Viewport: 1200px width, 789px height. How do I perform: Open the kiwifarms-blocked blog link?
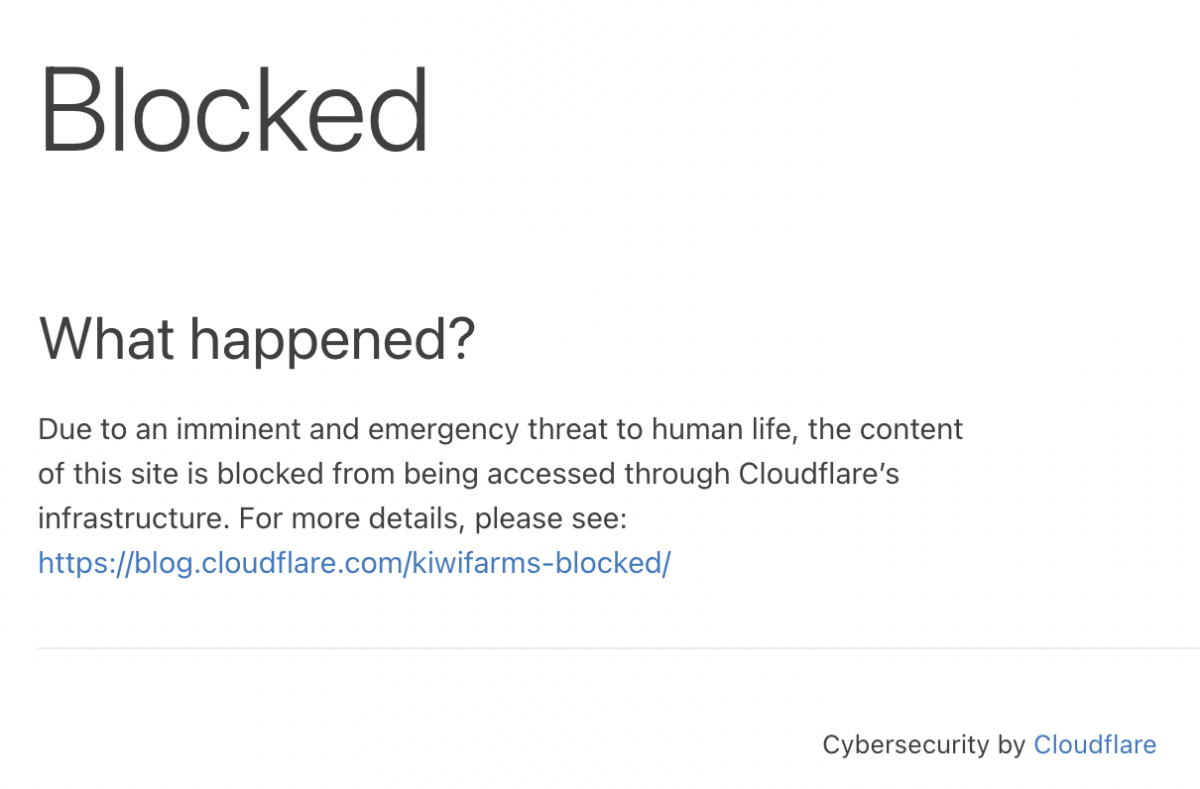coord(354,563)
